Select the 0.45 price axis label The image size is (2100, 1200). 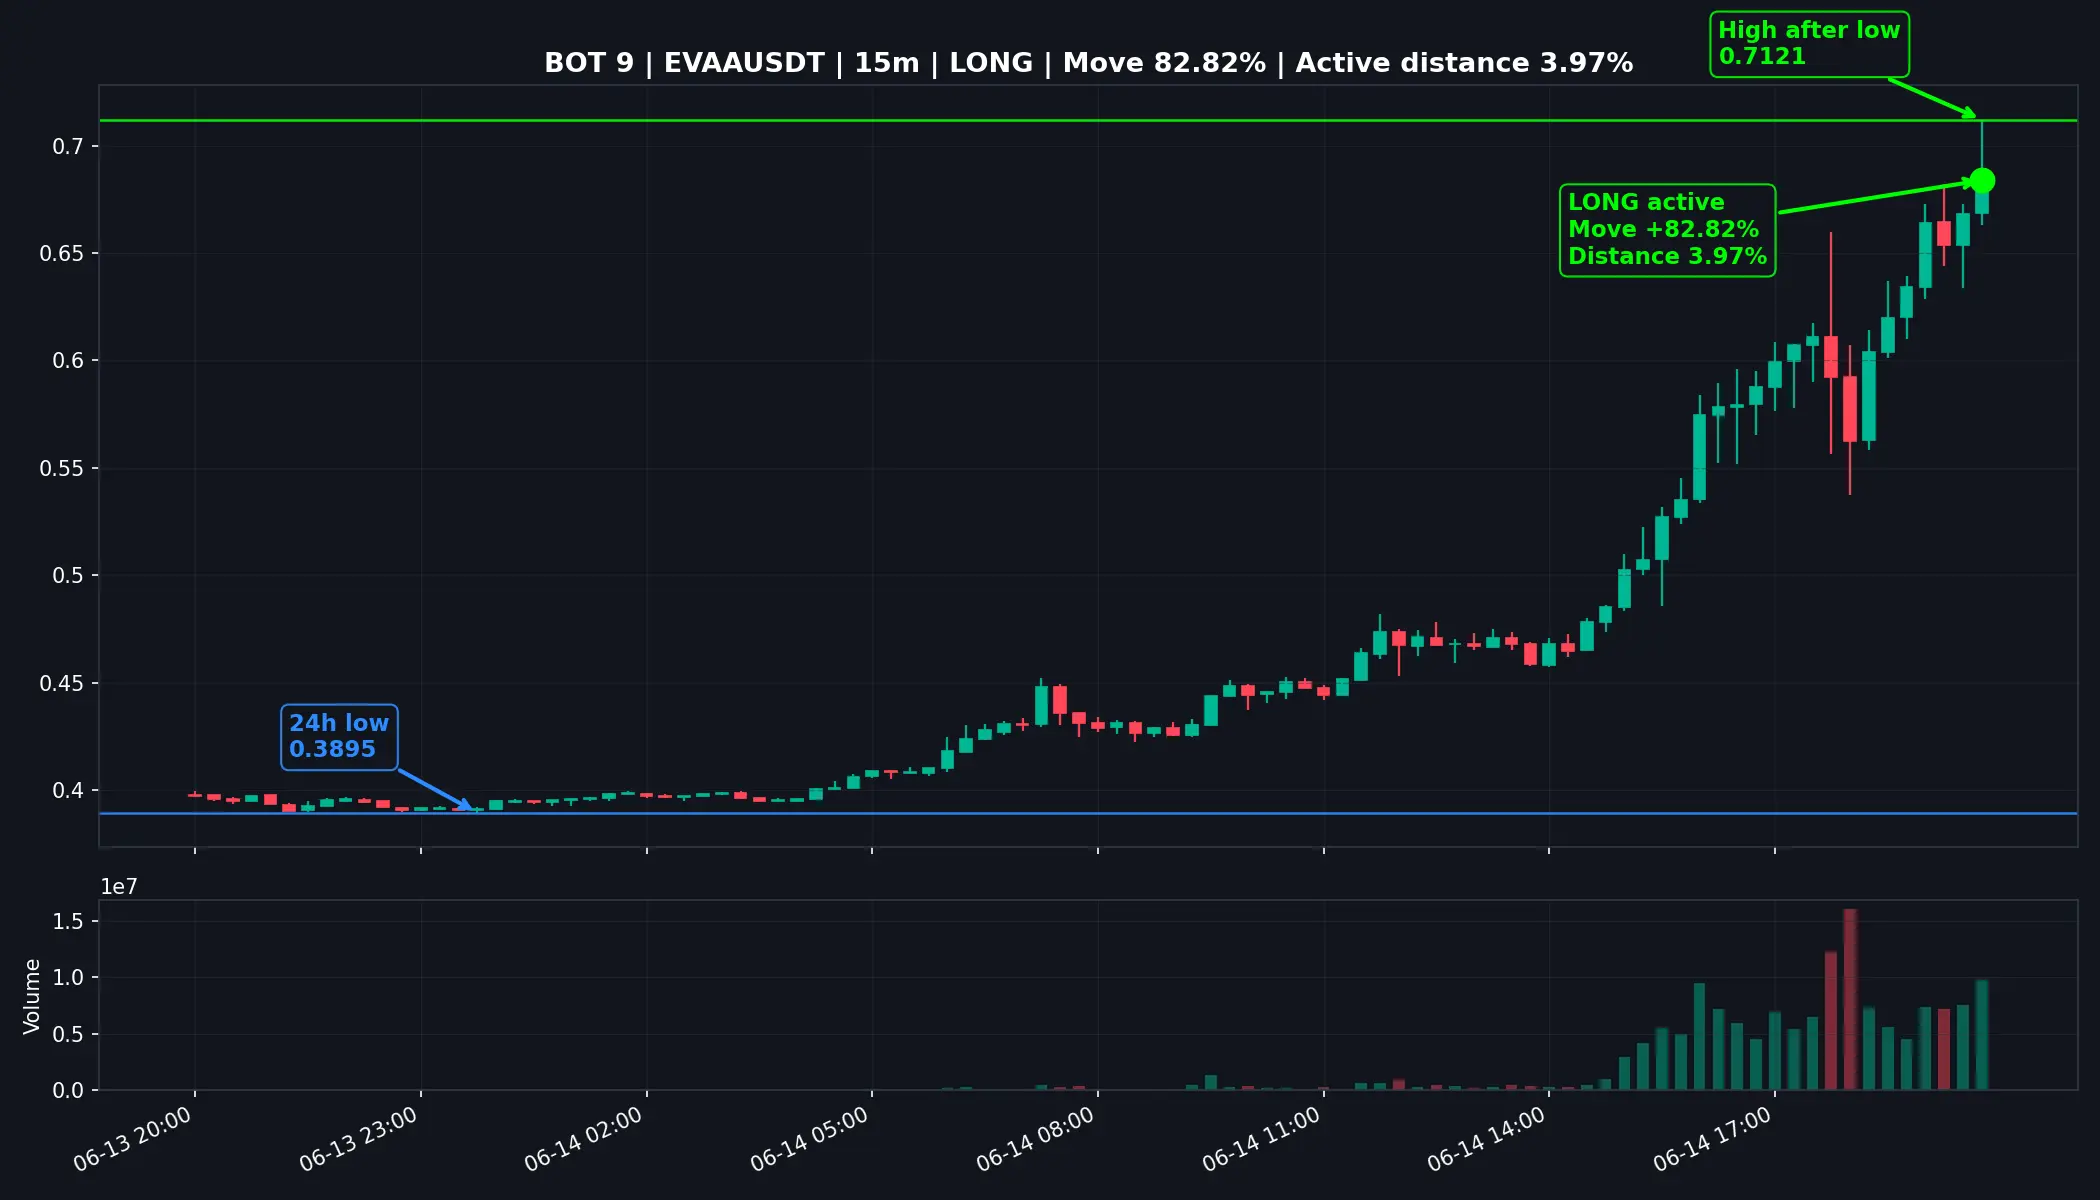point(62,684)
